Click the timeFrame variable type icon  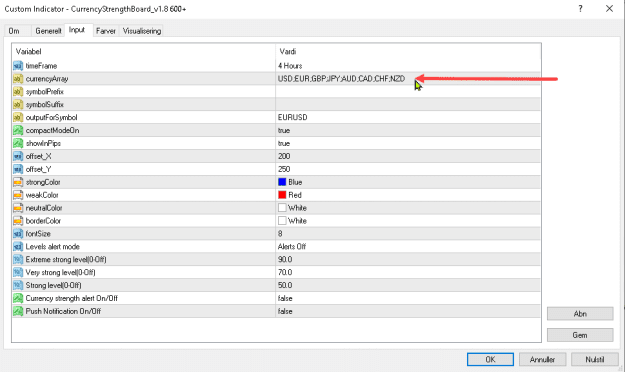pos(18,66)
